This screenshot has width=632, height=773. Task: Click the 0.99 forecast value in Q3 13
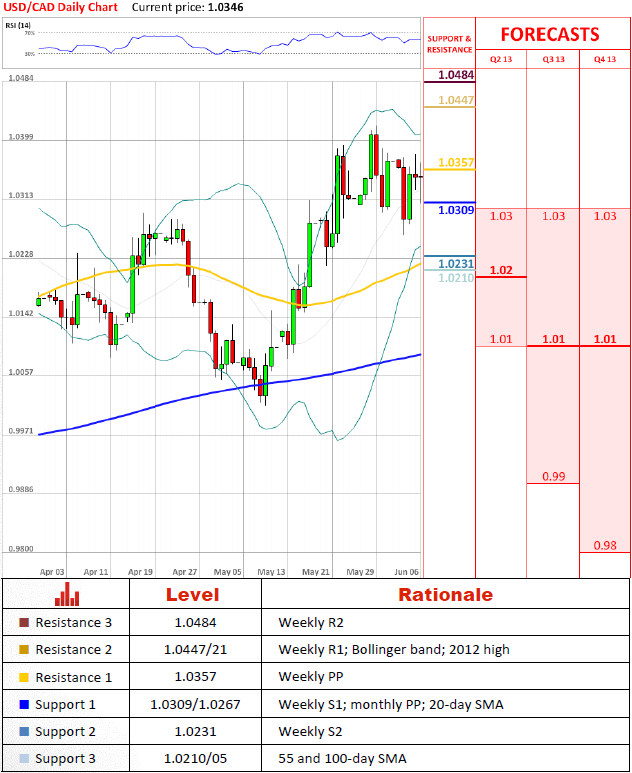554,477
